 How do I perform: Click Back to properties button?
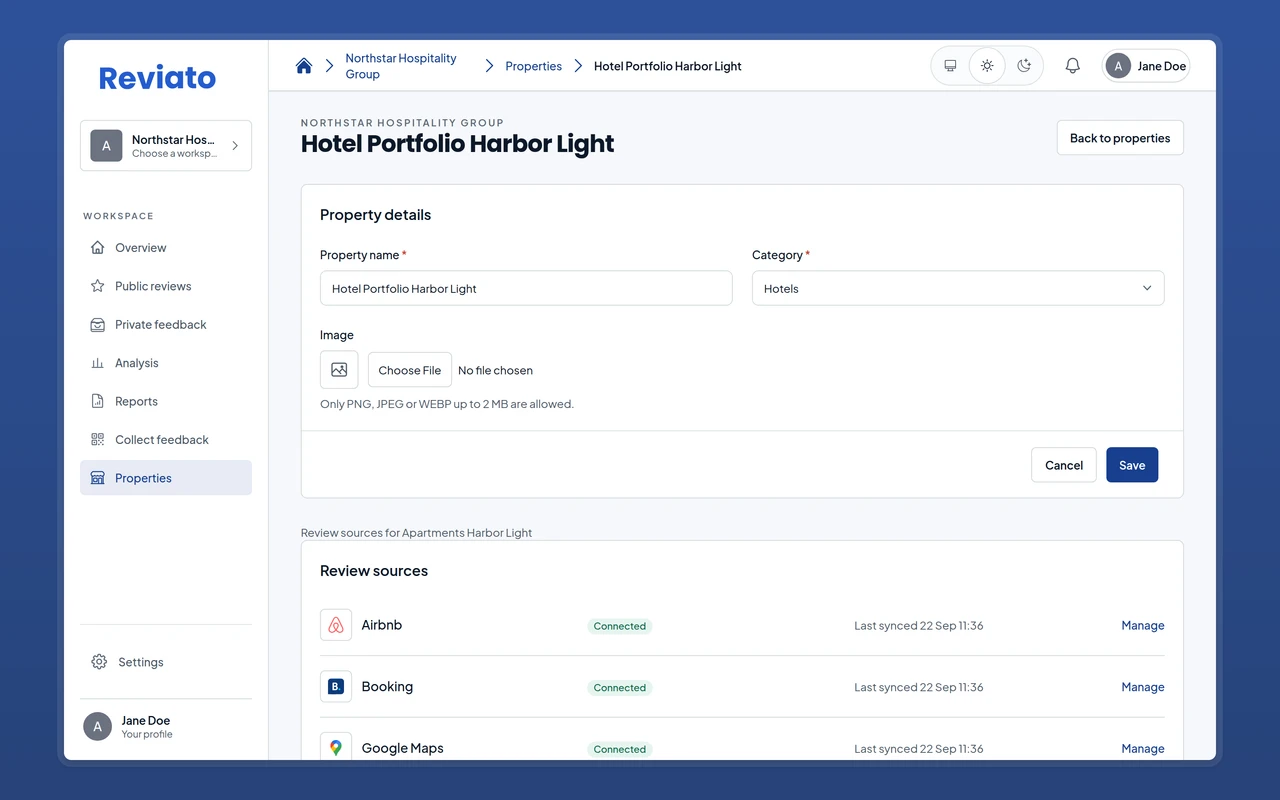coord(1120,138)
